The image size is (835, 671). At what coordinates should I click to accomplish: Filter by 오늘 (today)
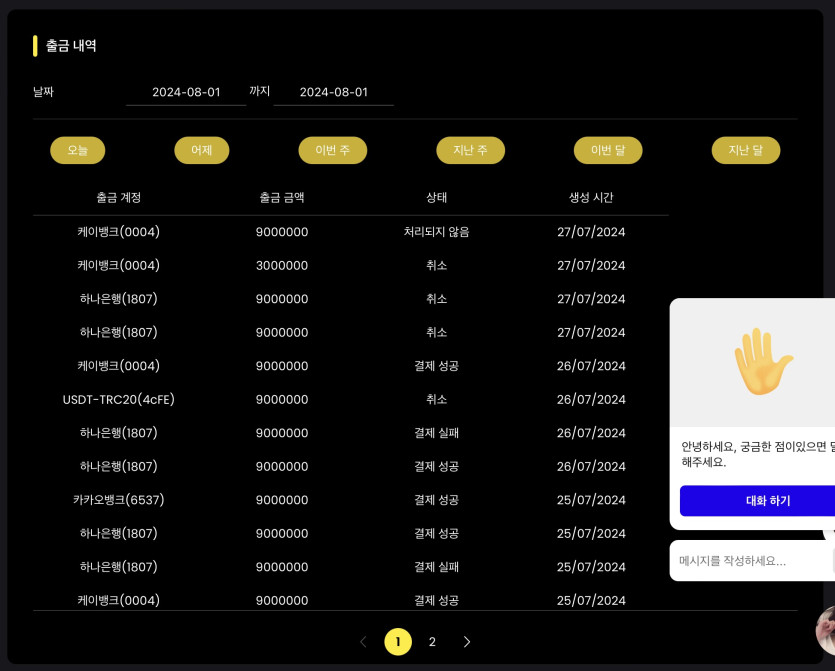[x=78, y=150]
